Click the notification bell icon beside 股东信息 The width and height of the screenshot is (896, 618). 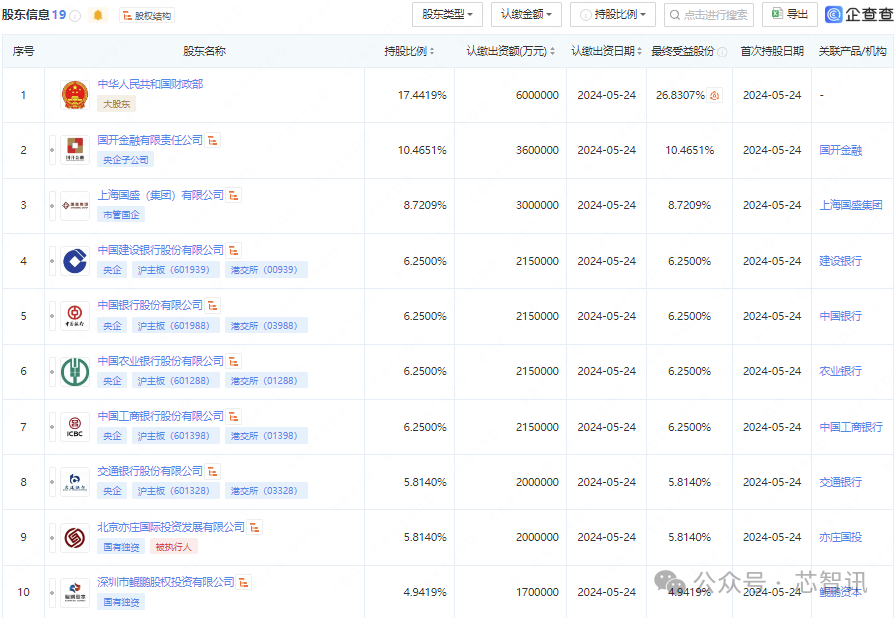tap(97, 15)
